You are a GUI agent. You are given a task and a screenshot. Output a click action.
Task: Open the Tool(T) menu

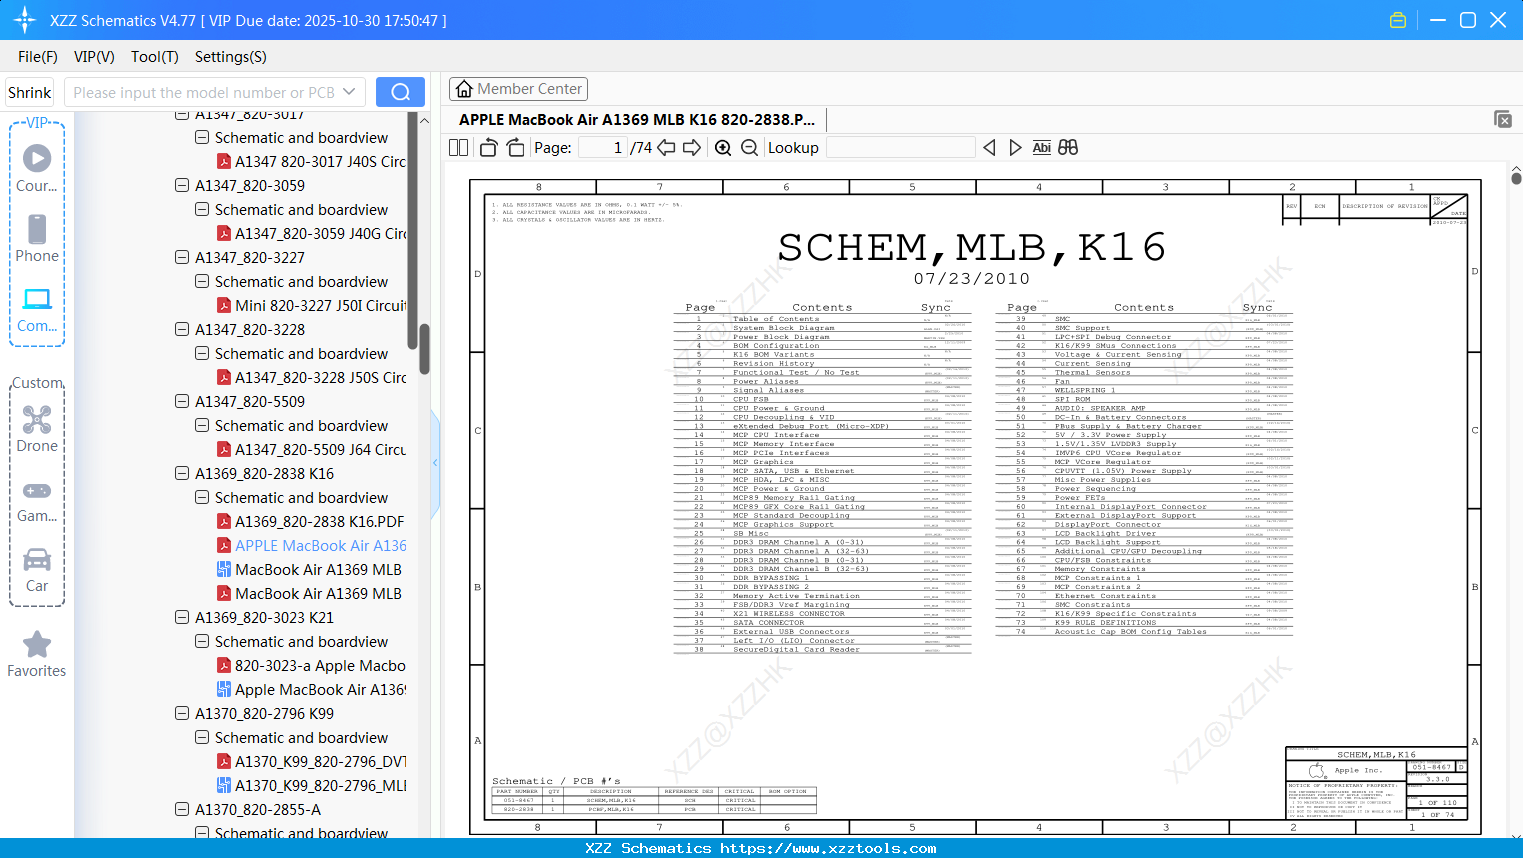155,57
